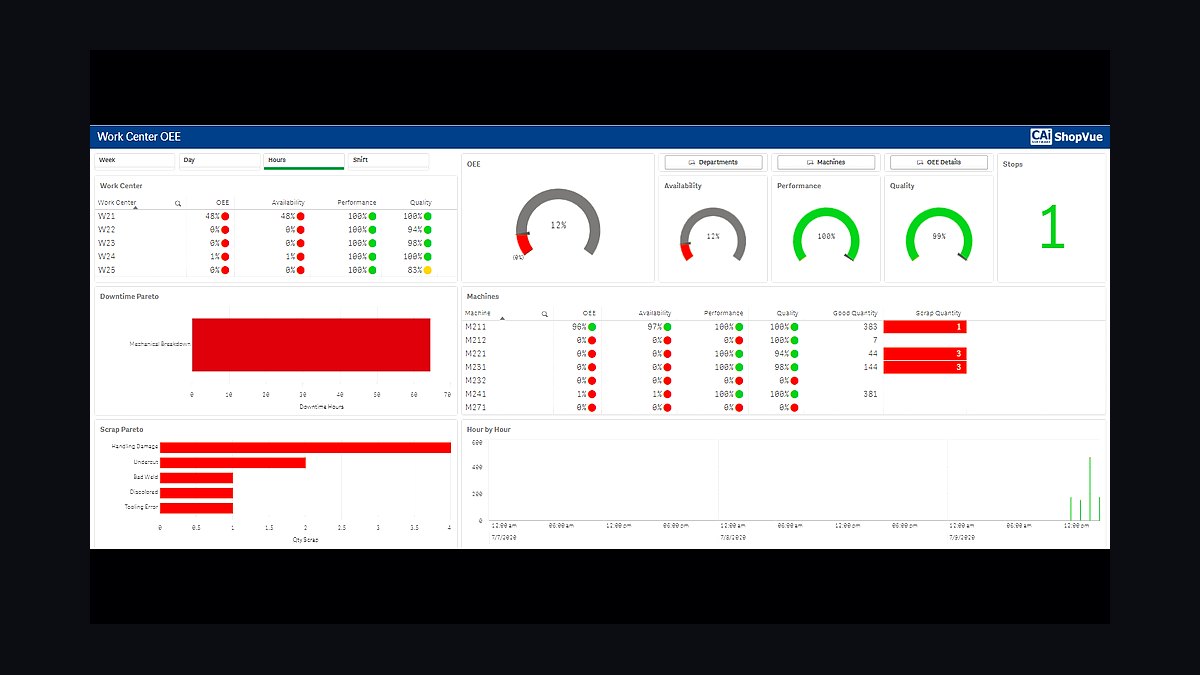Select machine M241 in Machines table
The width and height of the screenshot is (1200, 675).
tap(476, 394)
